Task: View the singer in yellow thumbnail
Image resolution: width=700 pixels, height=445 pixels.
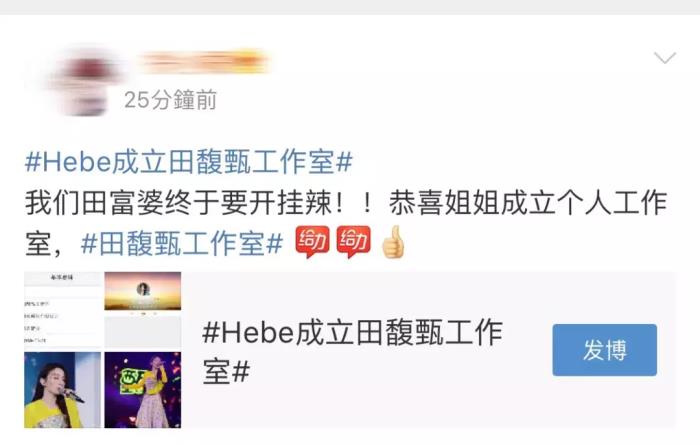Action: (62, 390)
